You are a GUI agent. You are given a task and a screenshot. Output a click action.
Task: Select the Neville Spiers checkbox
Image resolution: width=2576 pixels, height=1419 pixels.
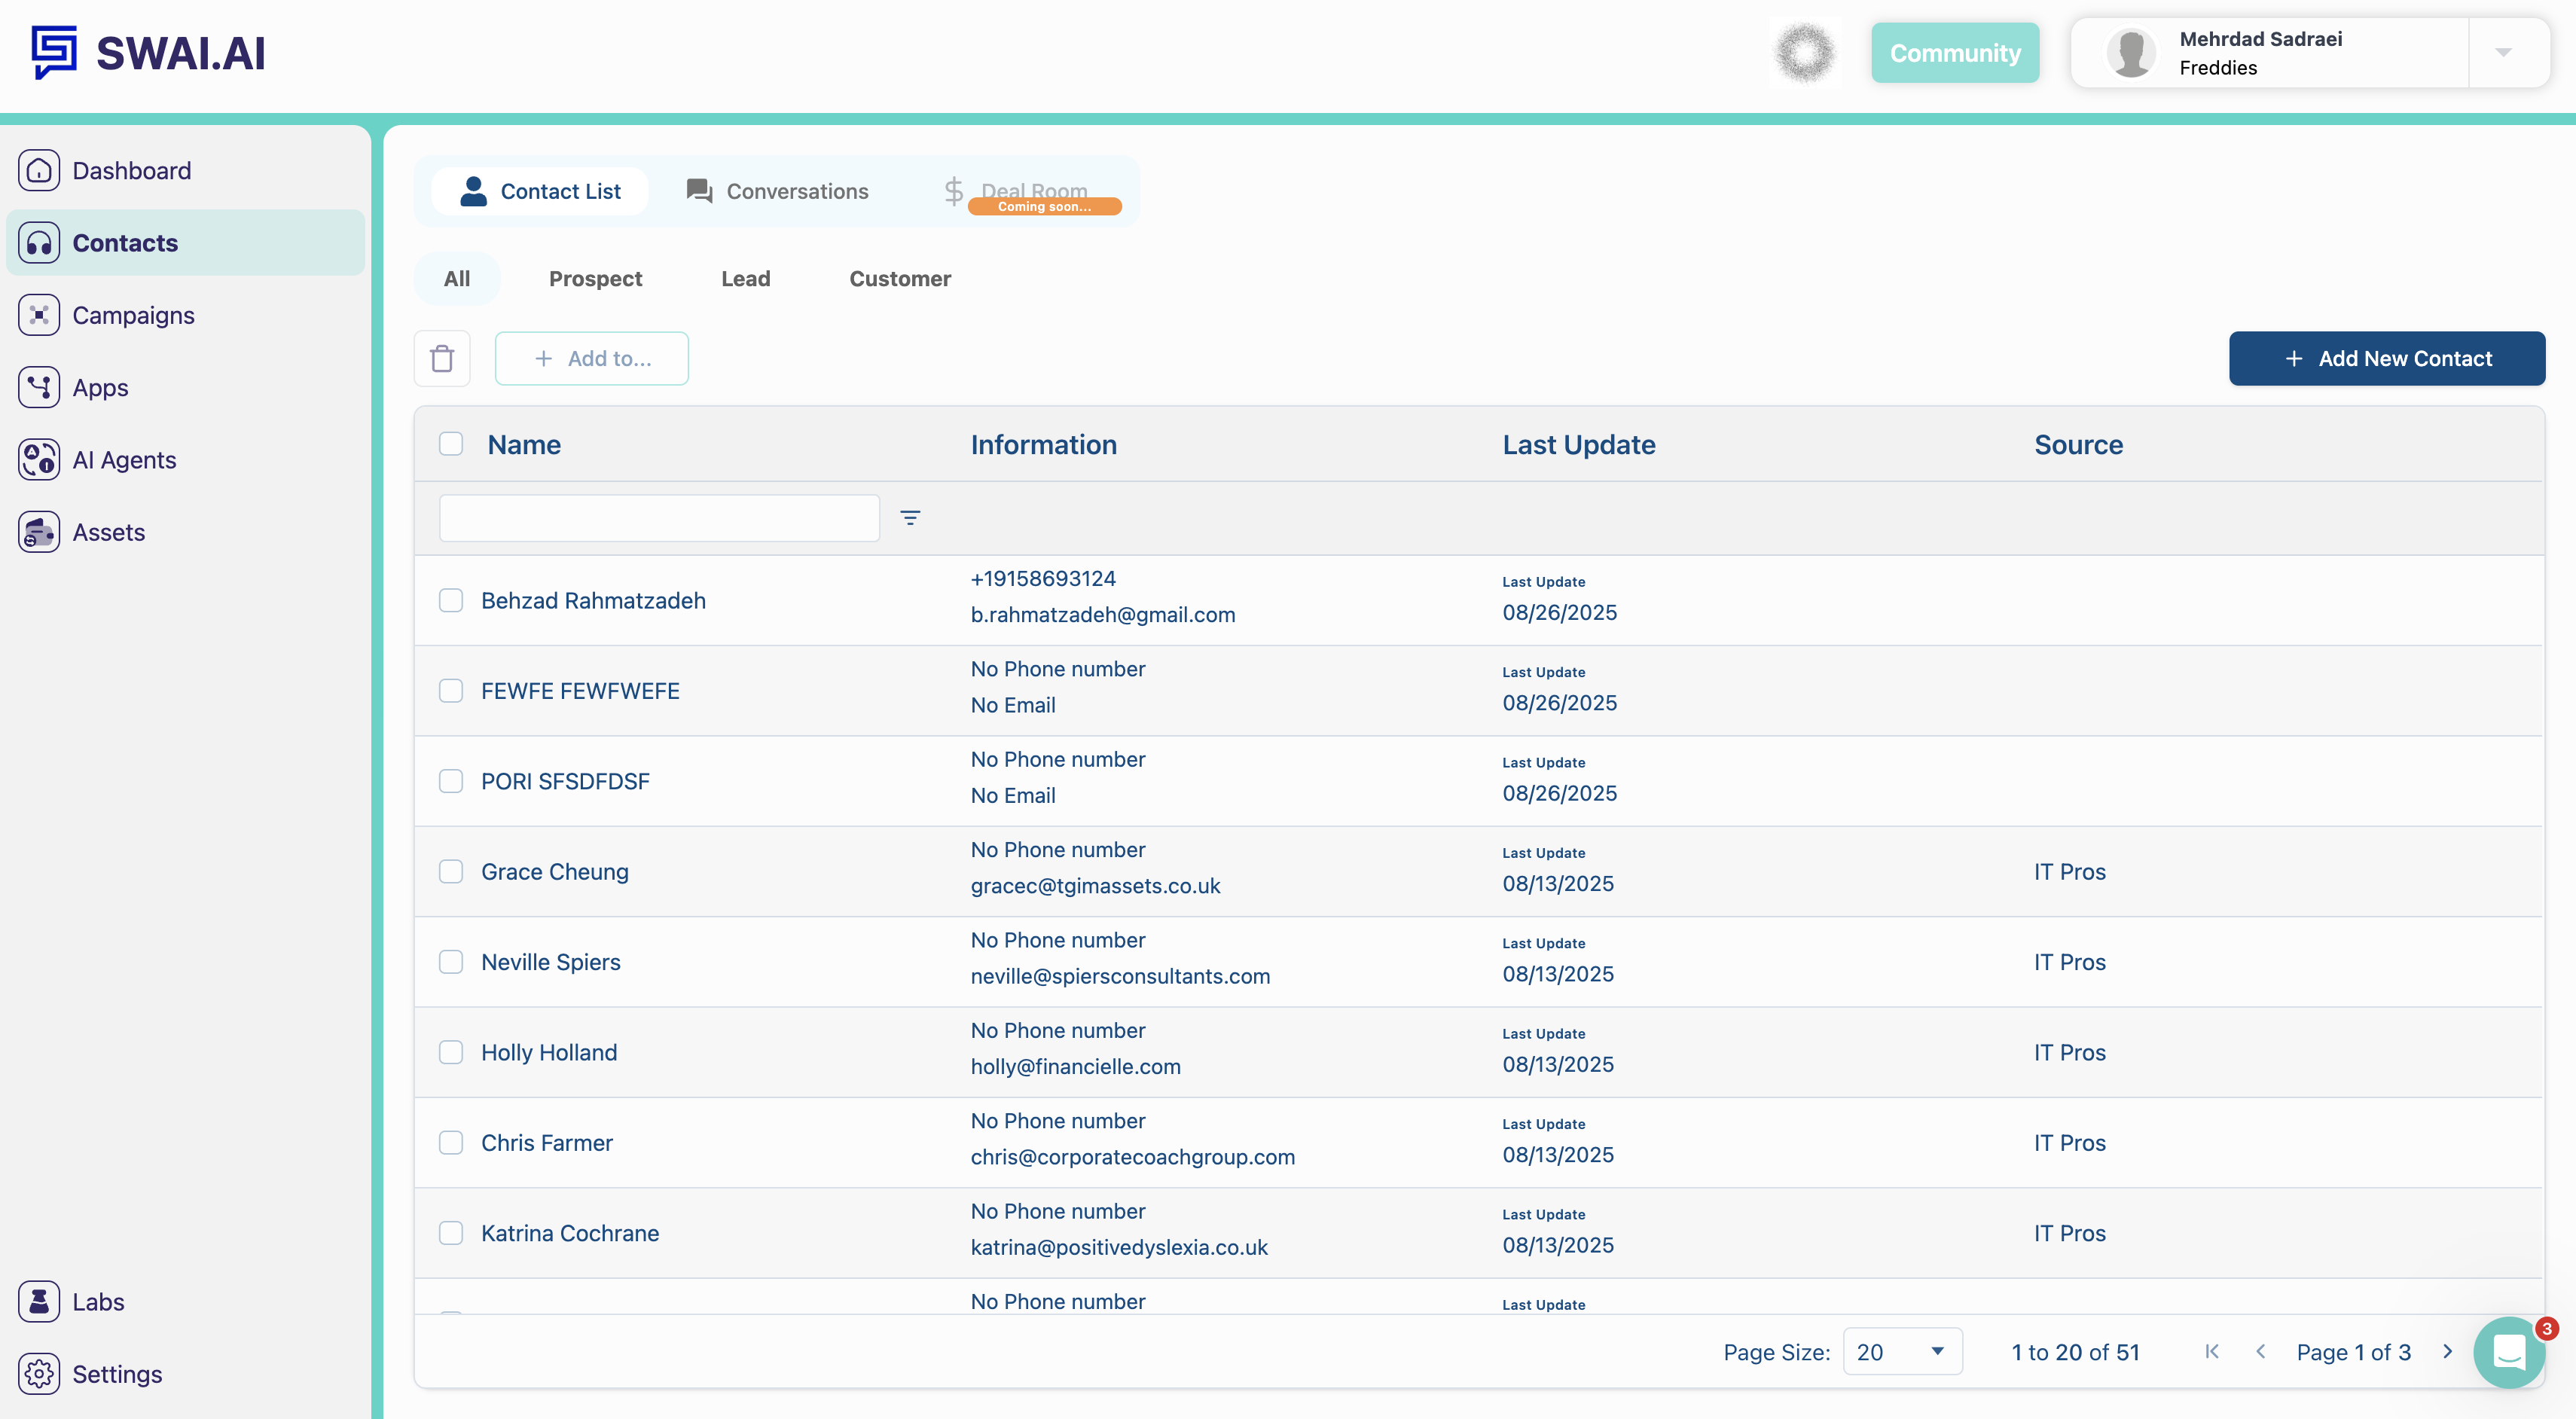click(x=451, y=962)
